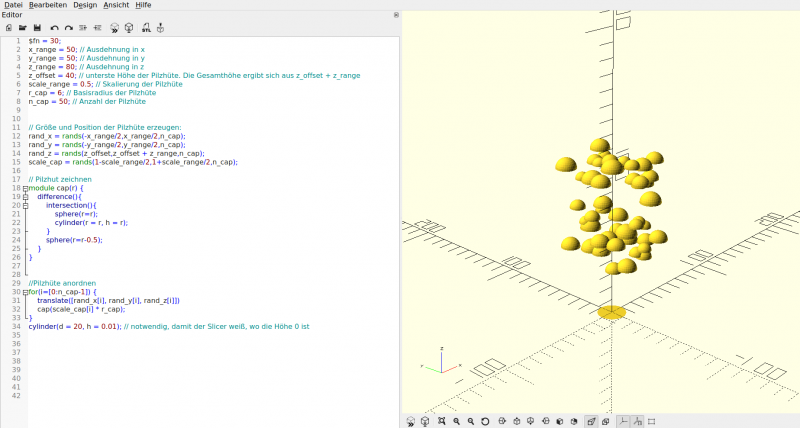Image resolution: width=800 pixels, height=428 pixels.
Task: Toggle Show Edges in viewport toolbar
Action: 652,422
